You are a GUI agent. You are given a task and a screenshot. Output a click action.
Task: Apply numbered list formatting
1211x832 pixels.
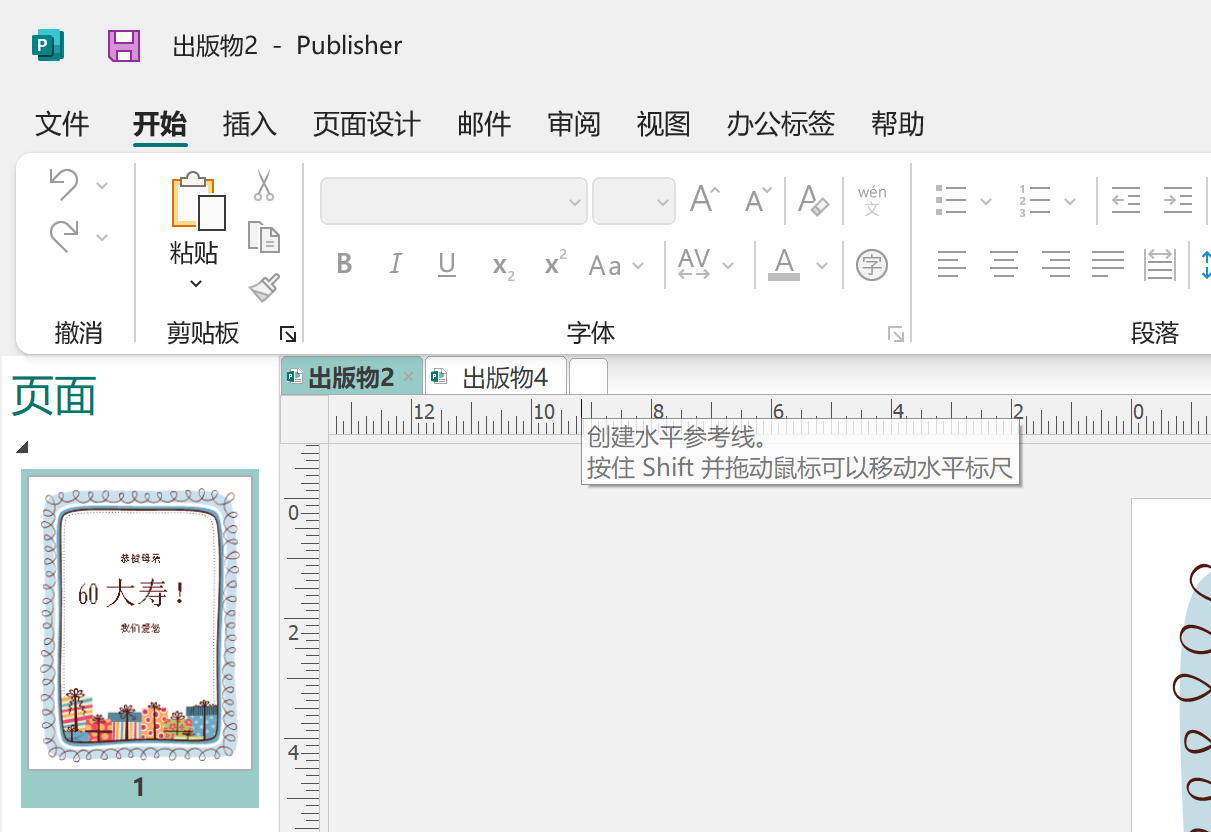click(x=1035, y=200)
